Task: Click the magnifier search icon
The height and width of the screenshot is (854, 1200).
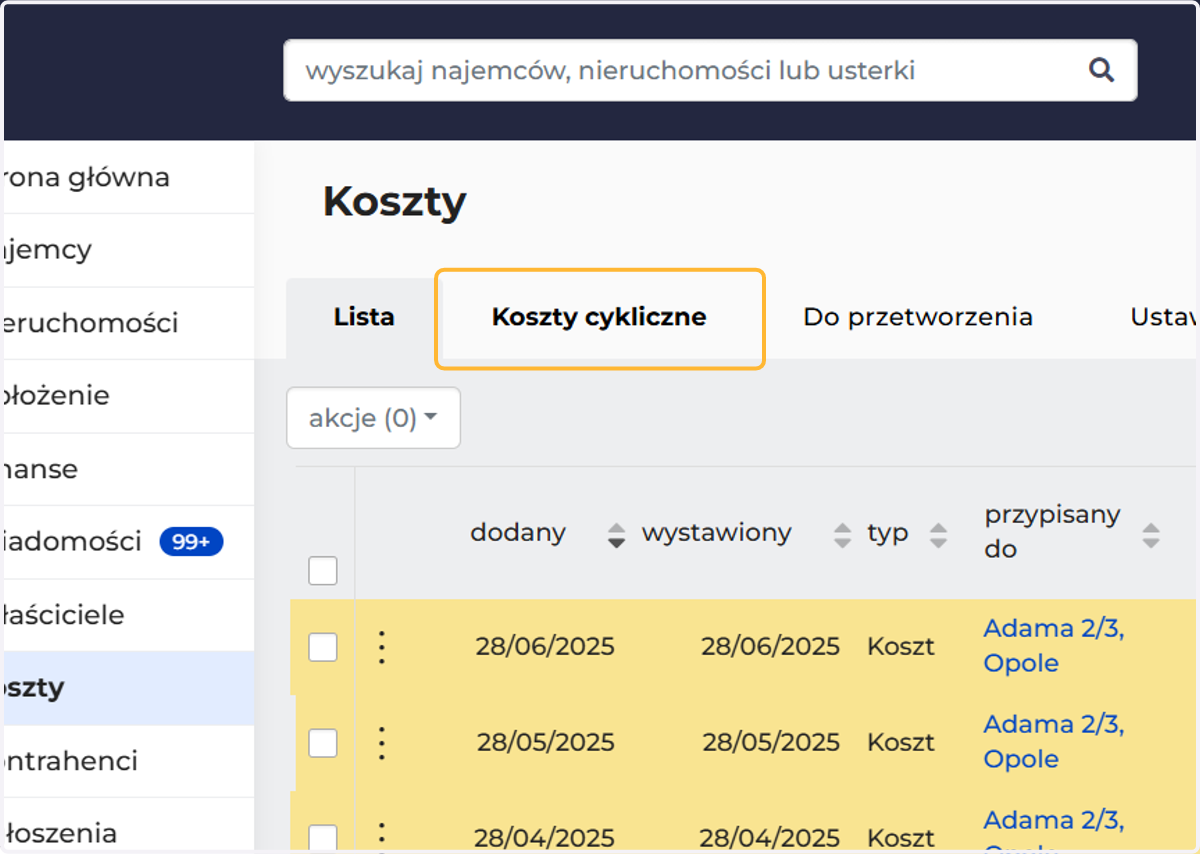Action: pyautogui.click(x=1101, y=70)
